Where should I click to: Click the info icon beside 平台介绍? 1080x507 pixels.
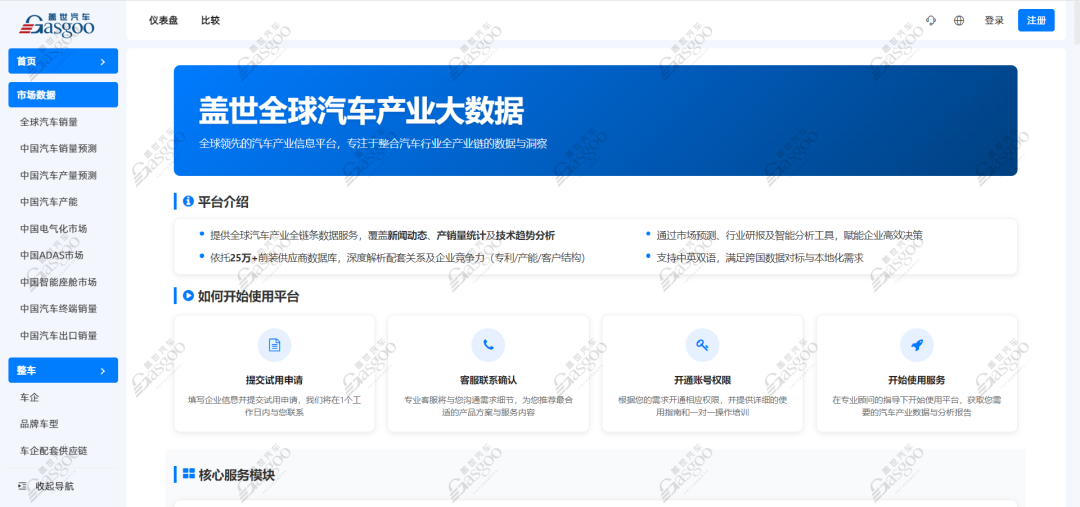tap(188, 201)
